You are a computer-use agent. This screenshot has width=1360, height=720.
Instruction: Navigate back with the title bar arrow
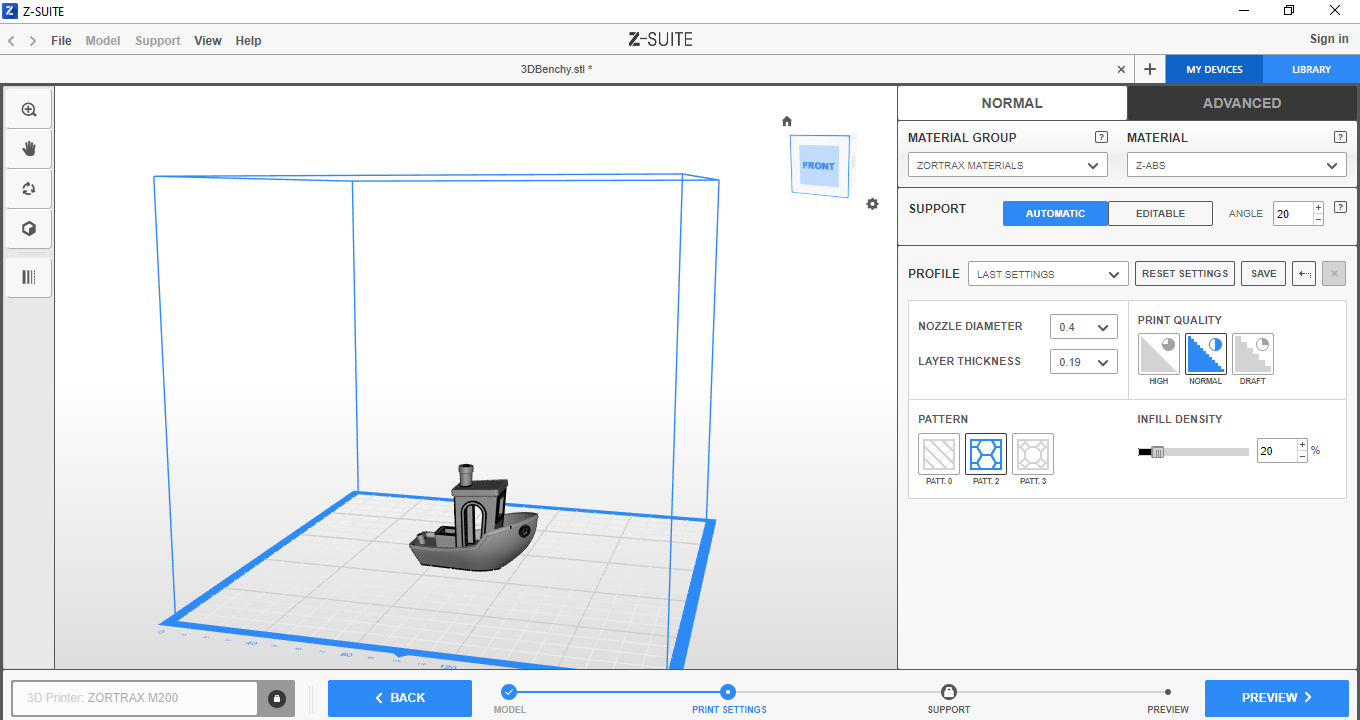[12, 41]
